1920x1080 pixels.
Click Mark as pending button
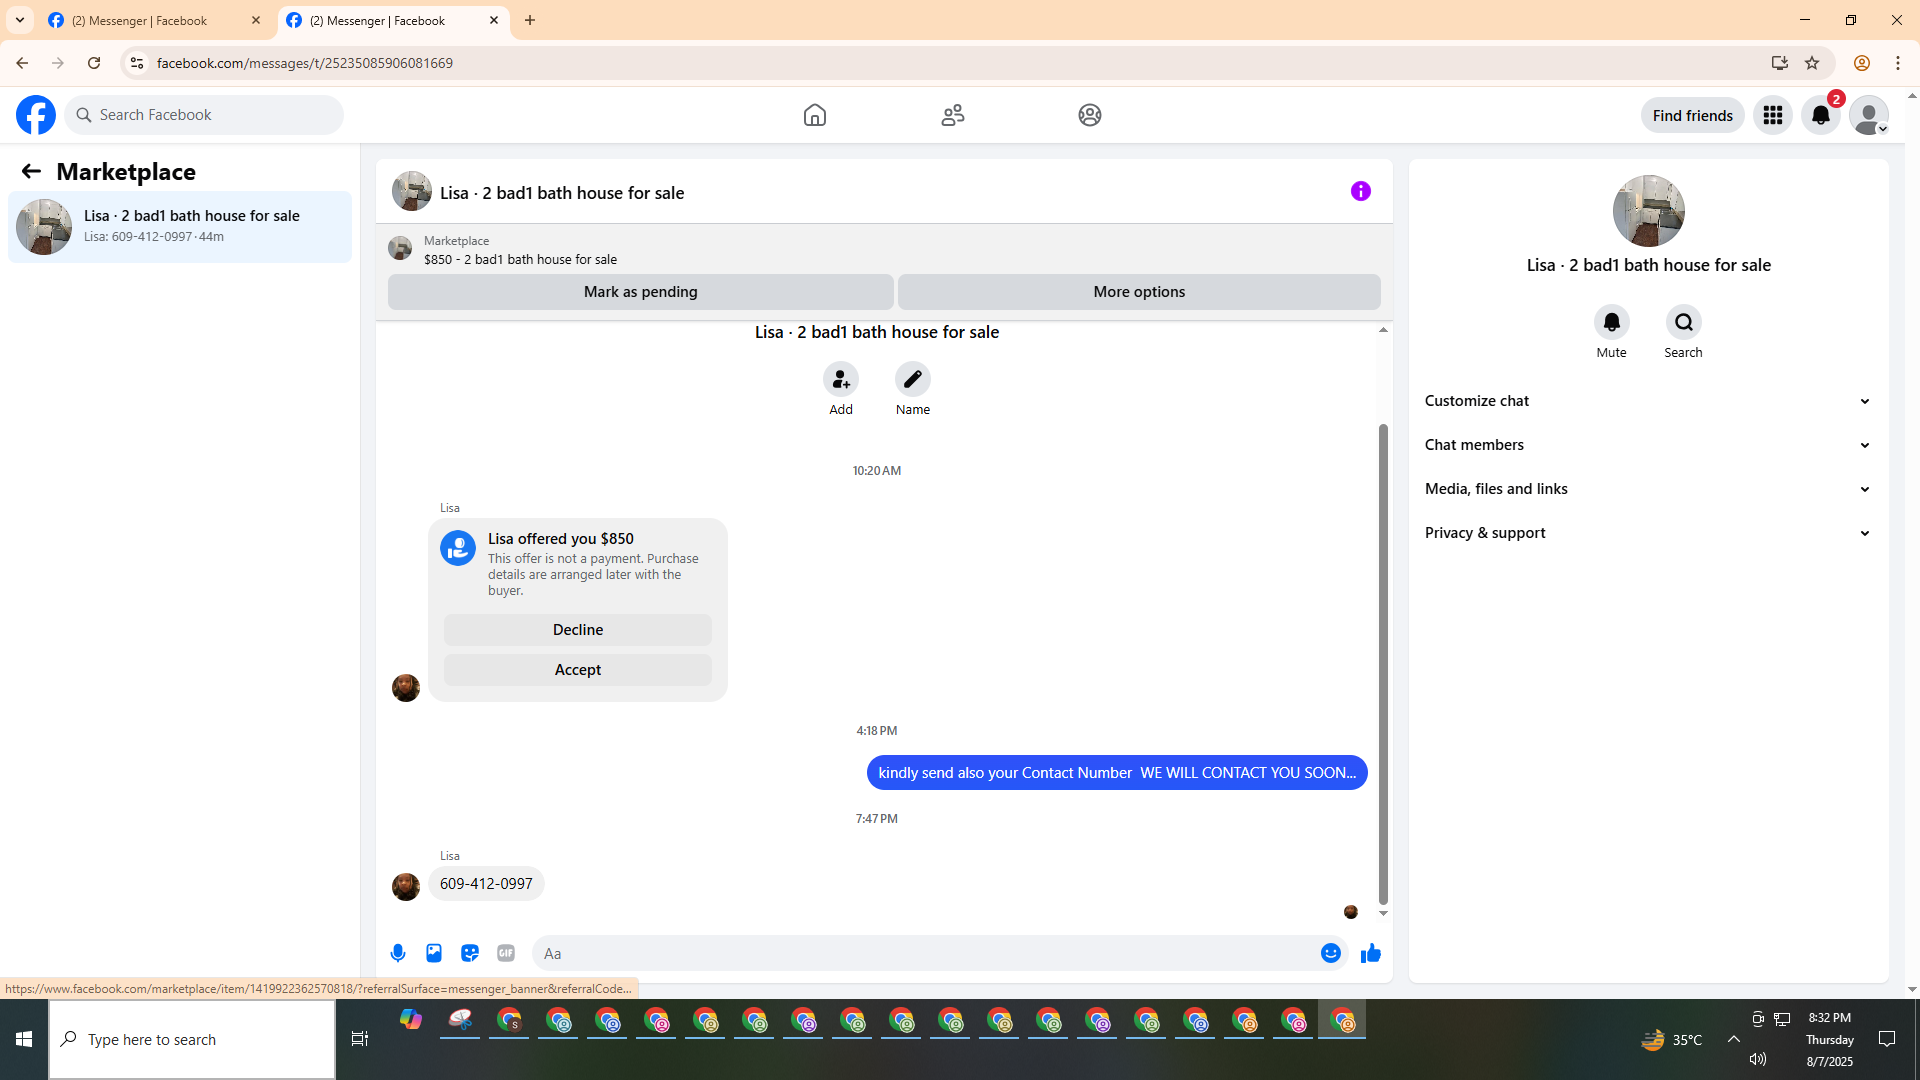641,292
